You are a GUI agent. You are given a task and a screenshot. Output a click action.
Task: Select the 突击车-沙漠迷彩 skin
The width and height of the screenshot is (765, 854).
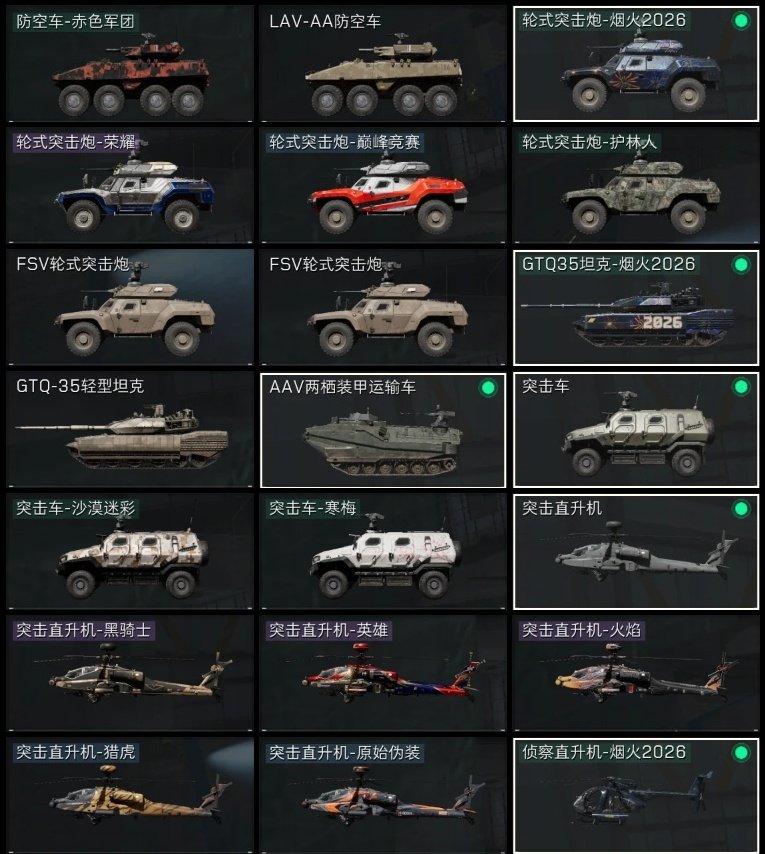[x=130, y=551]
